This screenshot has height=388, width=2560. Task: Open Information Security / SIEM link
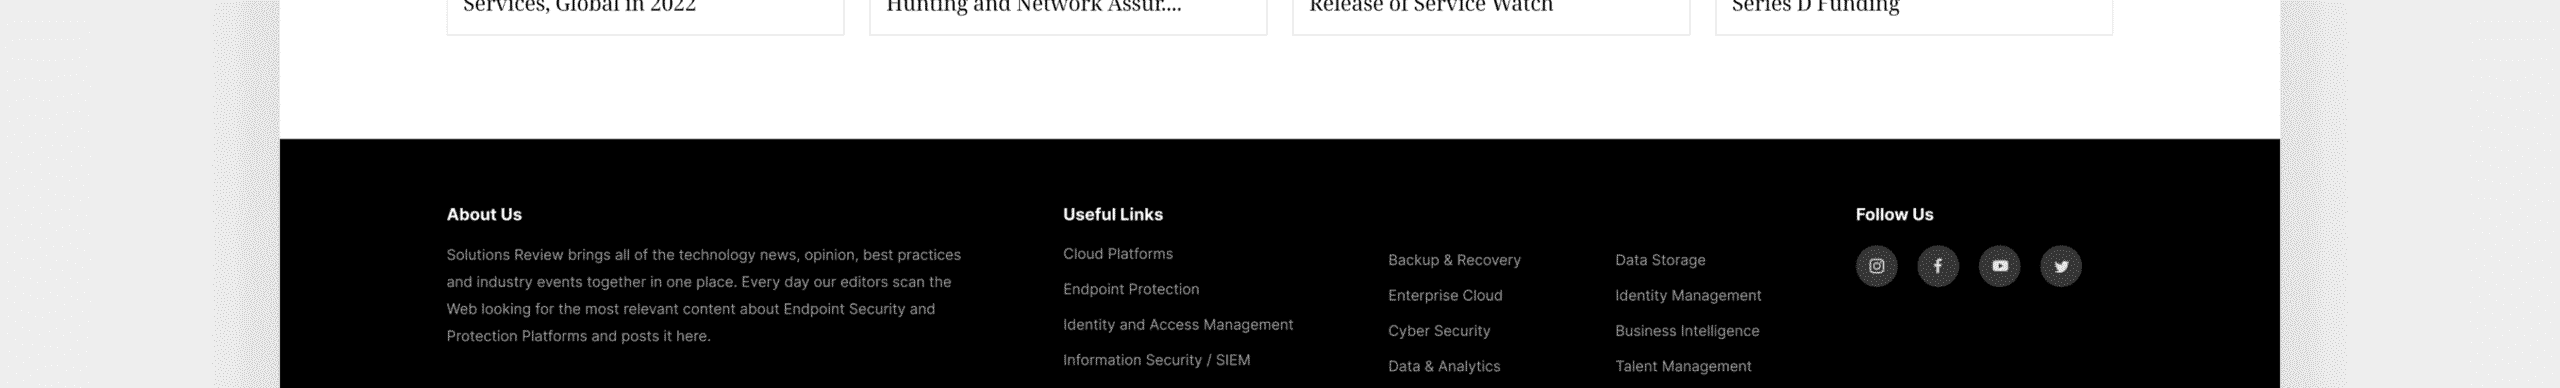[1156, 360]
